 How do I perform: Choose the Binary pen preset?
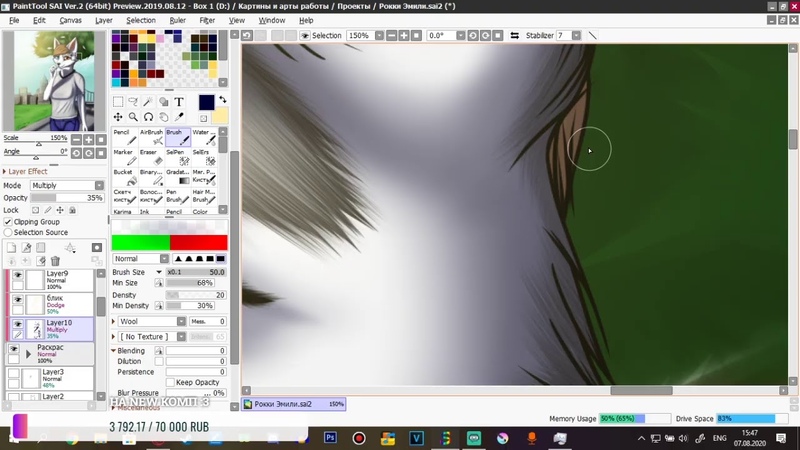coord(152,177)
